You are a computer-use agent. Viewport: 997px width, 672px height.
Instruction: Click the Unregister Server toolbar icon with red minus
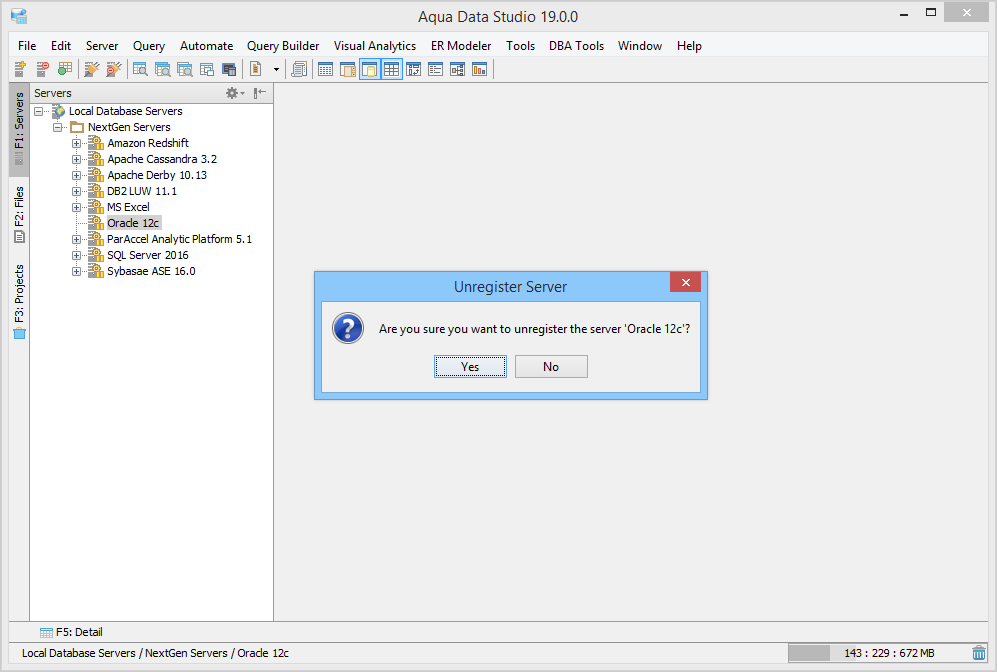(43, 69)
